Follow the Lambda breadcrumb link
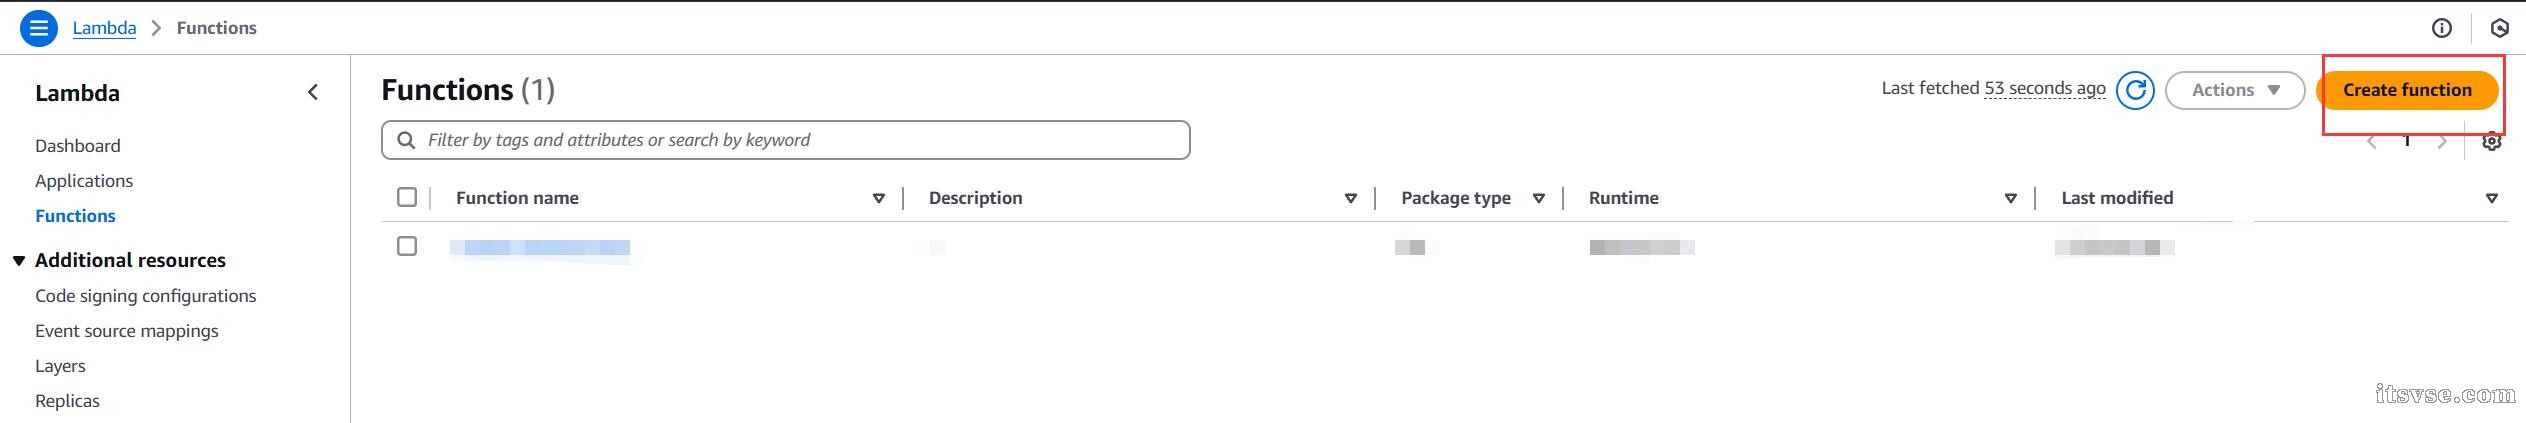The image size is (2526, 423). (x=104, y=28)
